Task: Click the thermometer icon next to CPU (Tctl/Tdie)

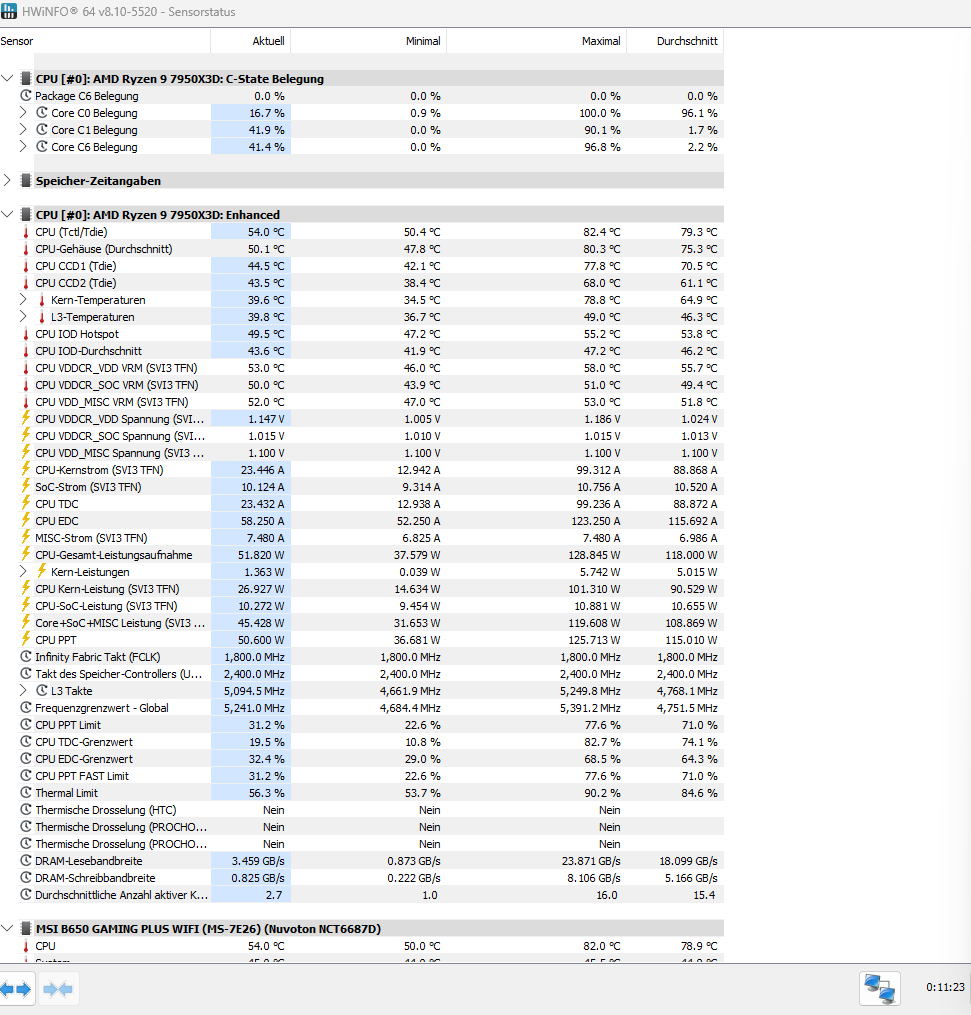Action: click(26, 232)
